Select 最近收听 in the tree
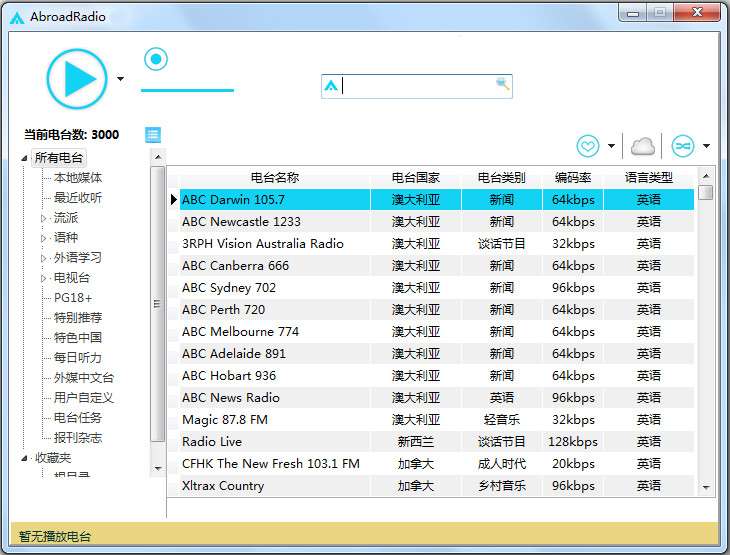 pos(78,197)
